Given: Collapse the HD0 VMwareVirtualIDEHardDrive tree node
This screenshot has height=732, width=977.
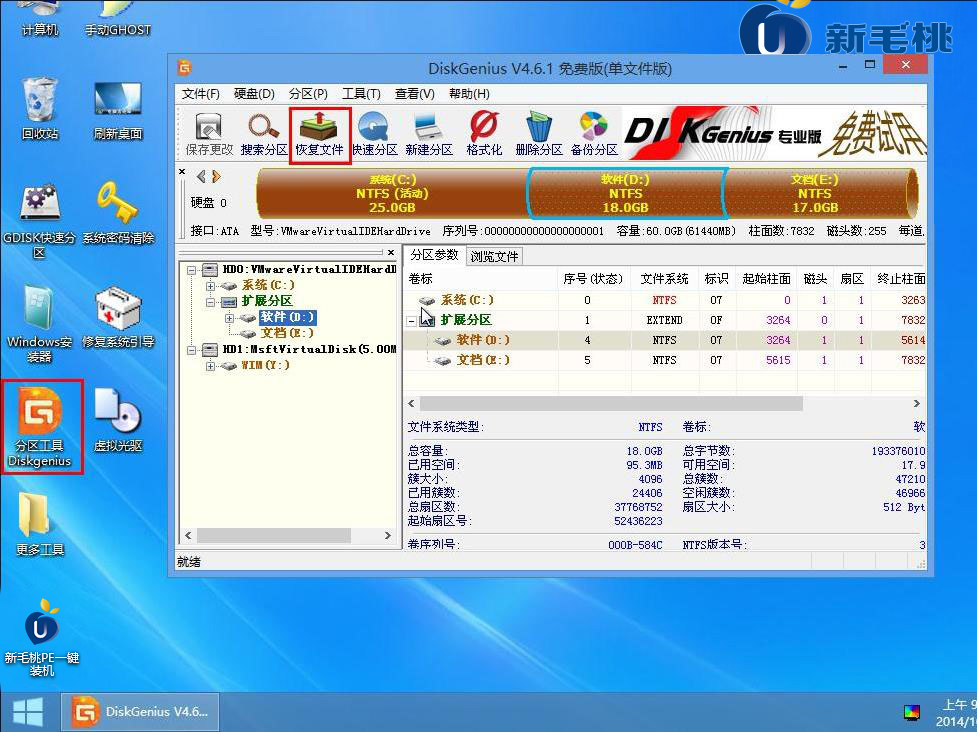Looking at the screenshot, I should 192,270.
